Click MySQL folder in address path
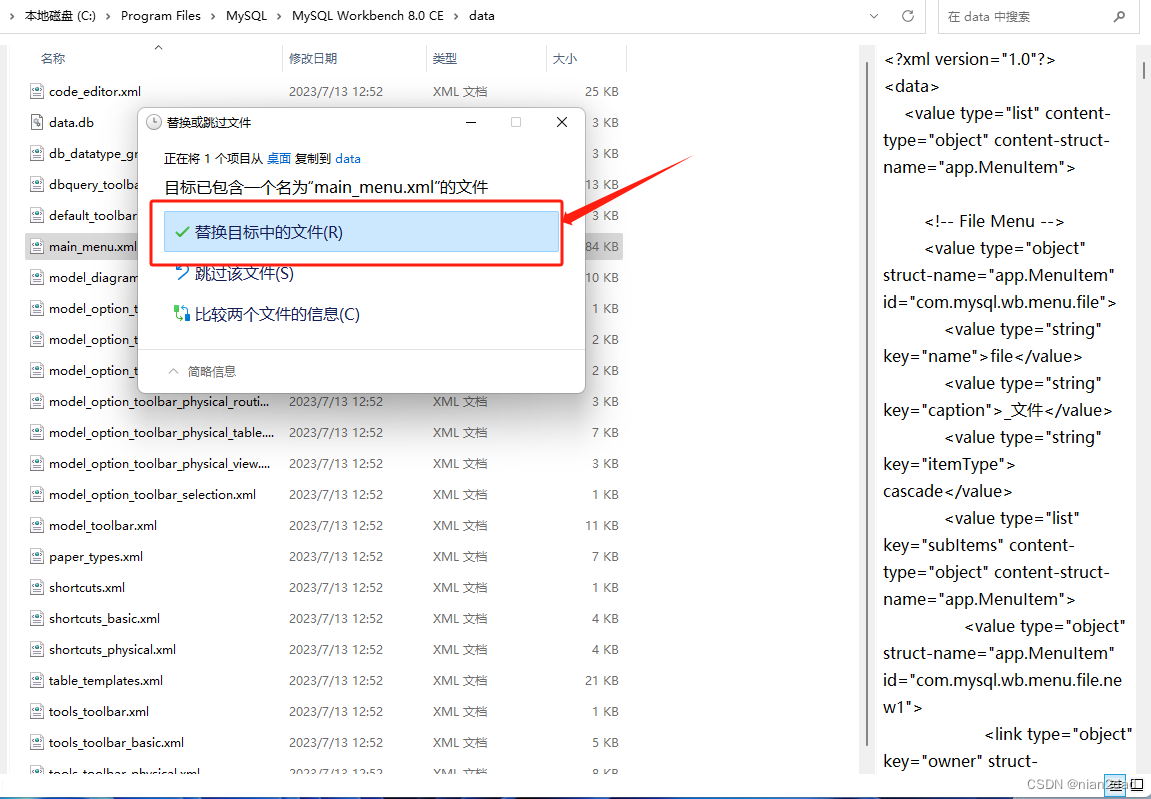 [x=246, y=16]
